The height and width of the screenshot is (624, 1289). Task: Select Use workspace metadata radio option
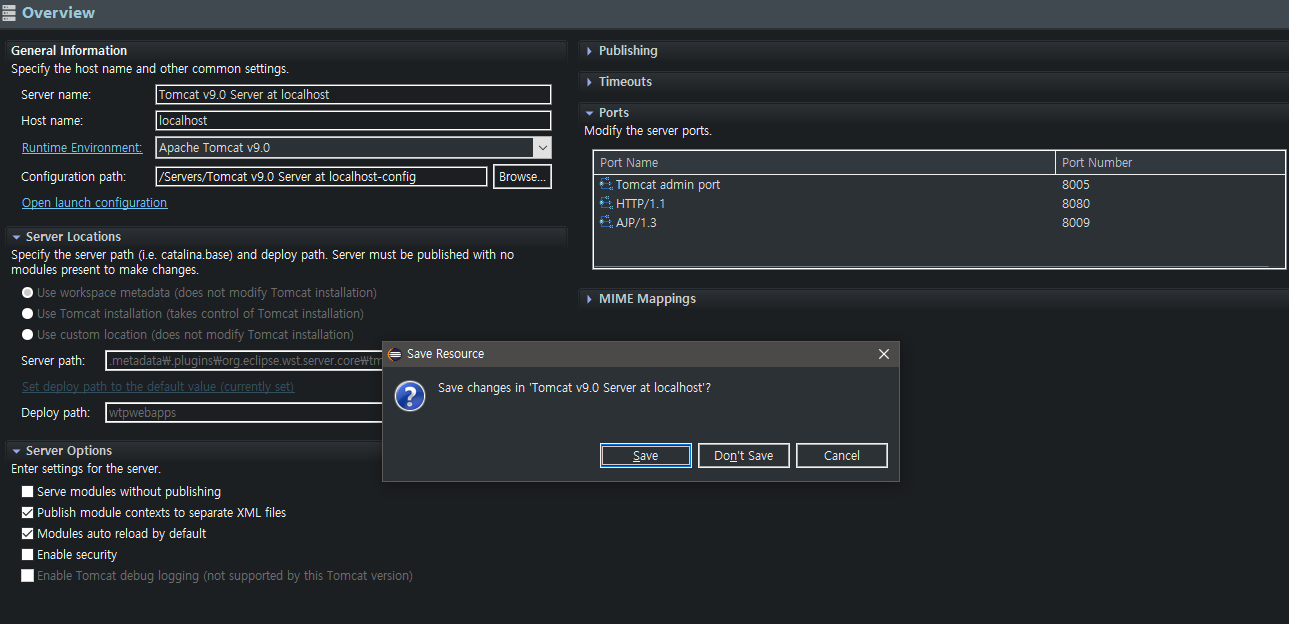28,293
